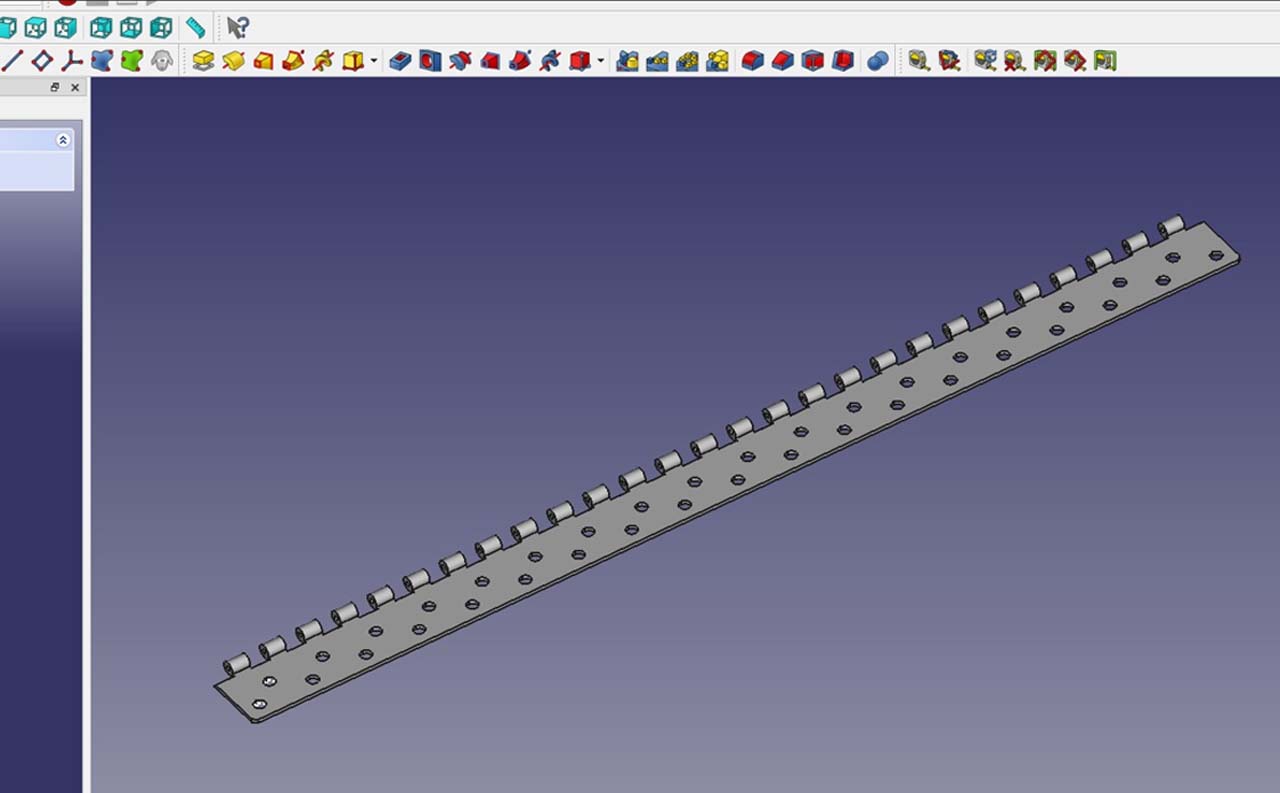The height and width of the screenshot is (793, 1280).
Task: Select the blue Pocket tool
Action: 400,61
